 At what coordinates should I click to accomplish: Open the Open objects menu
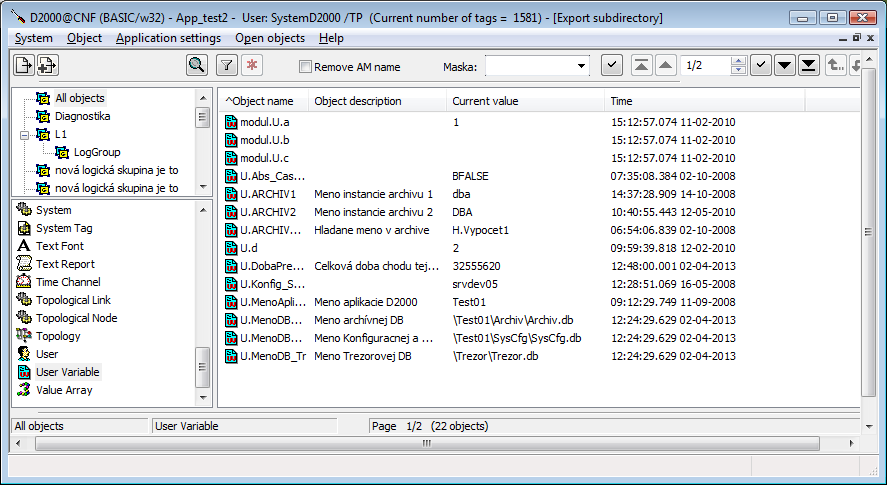pyautogui.click(x=270, y=38)
